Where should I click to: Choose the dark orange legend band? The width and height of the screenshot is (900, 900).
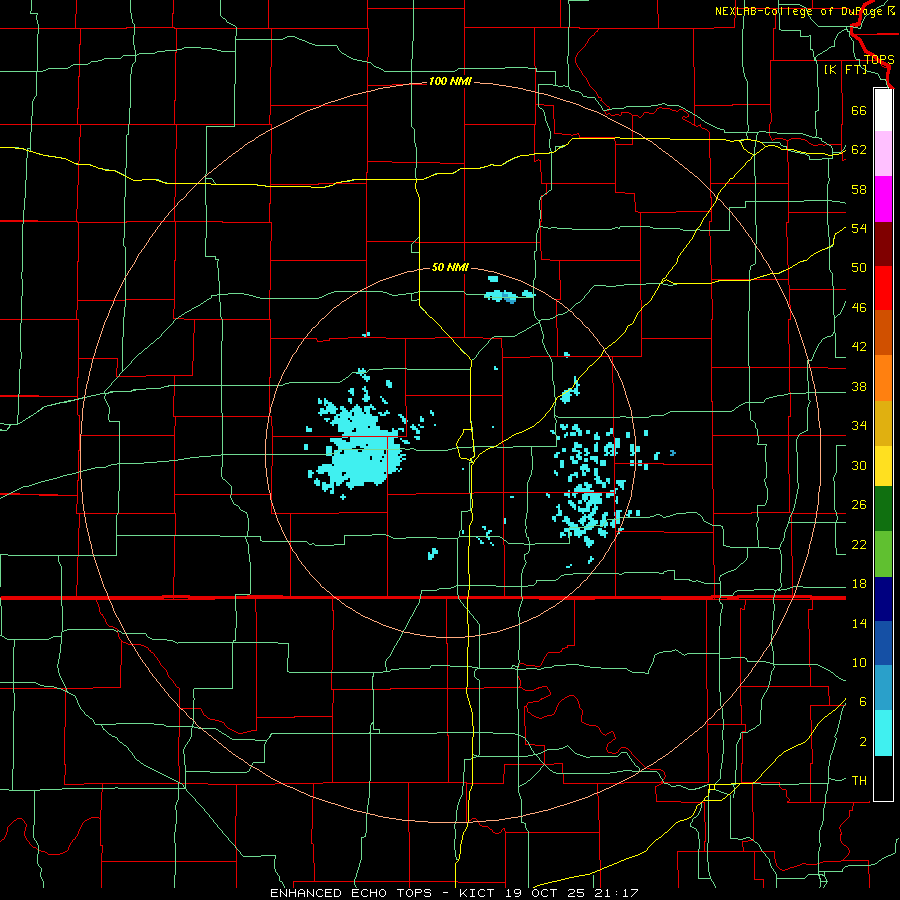click(883, 332)
